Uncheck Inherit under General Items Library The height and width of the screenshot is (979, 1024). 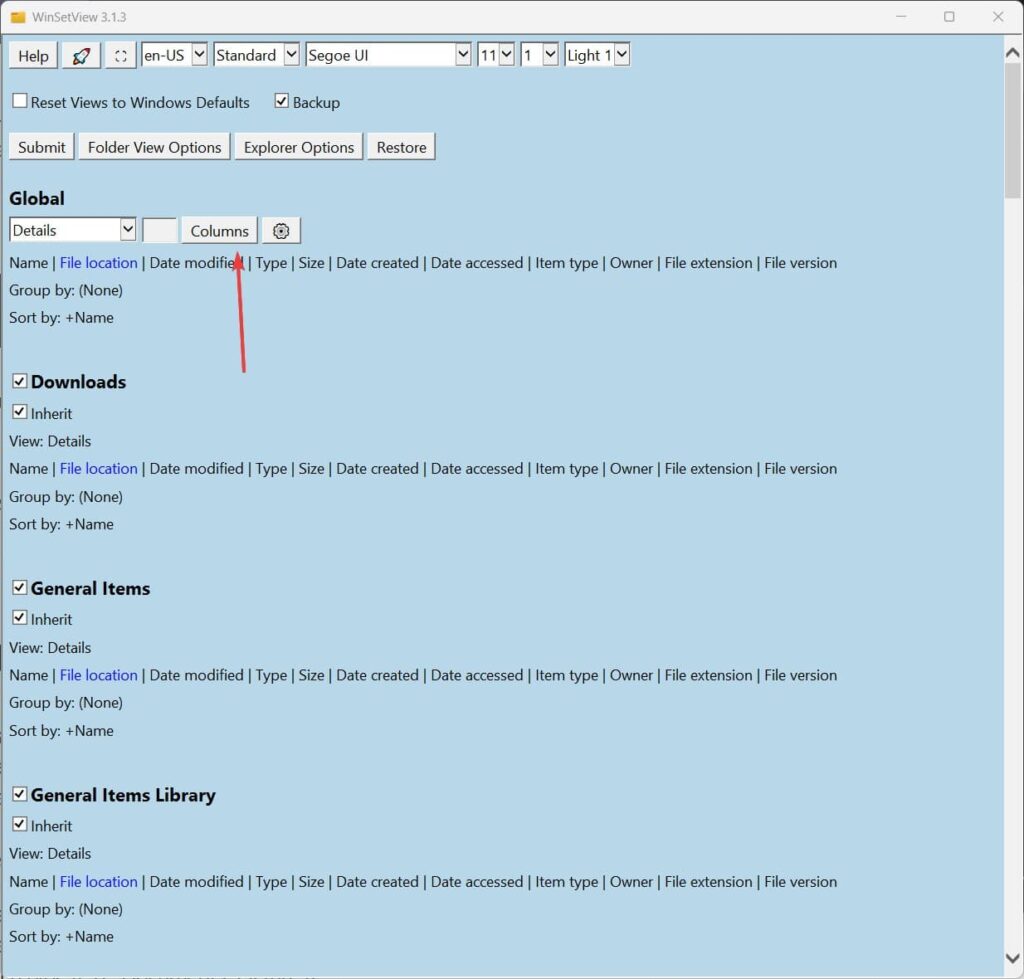[20, 824]
